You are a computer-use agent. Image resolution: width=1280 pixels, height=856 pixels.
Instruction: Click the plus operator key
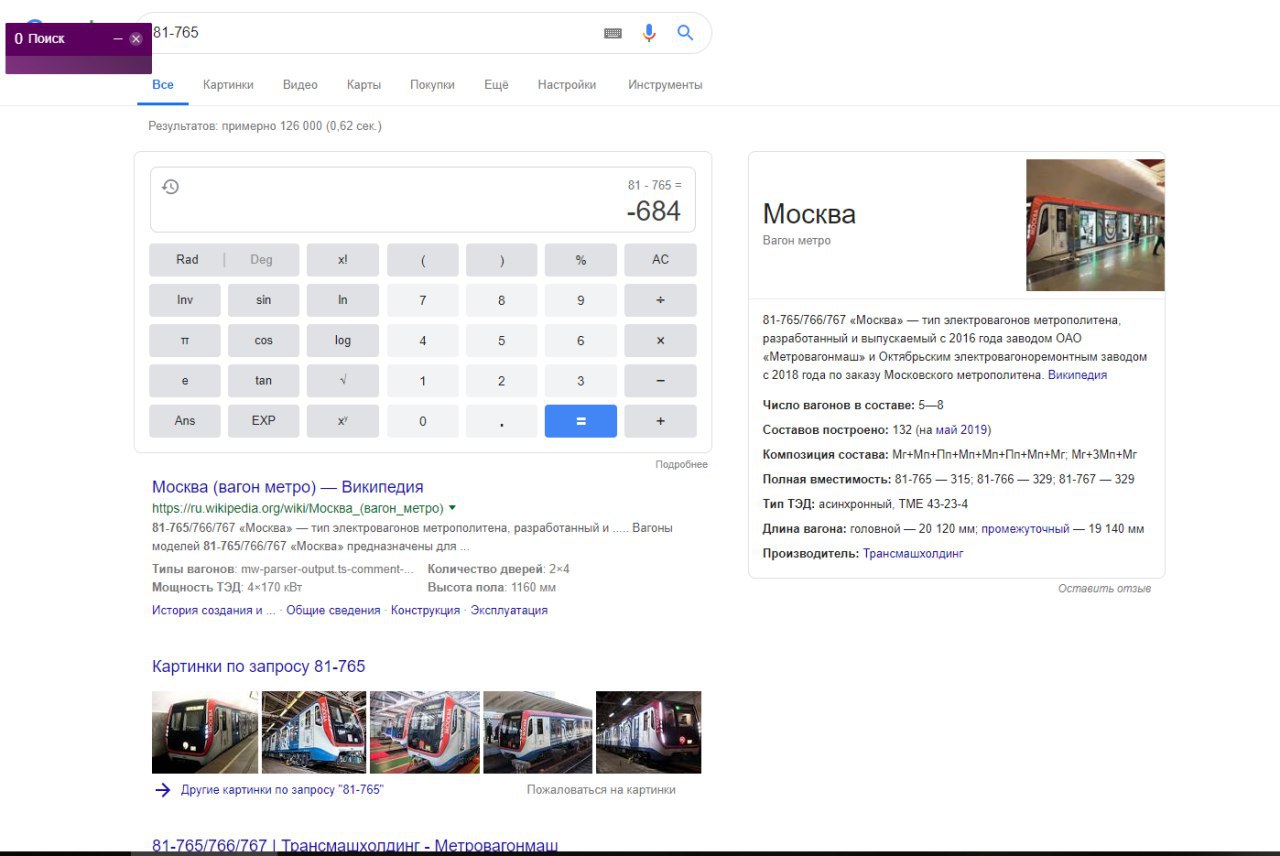click(660, 421)
